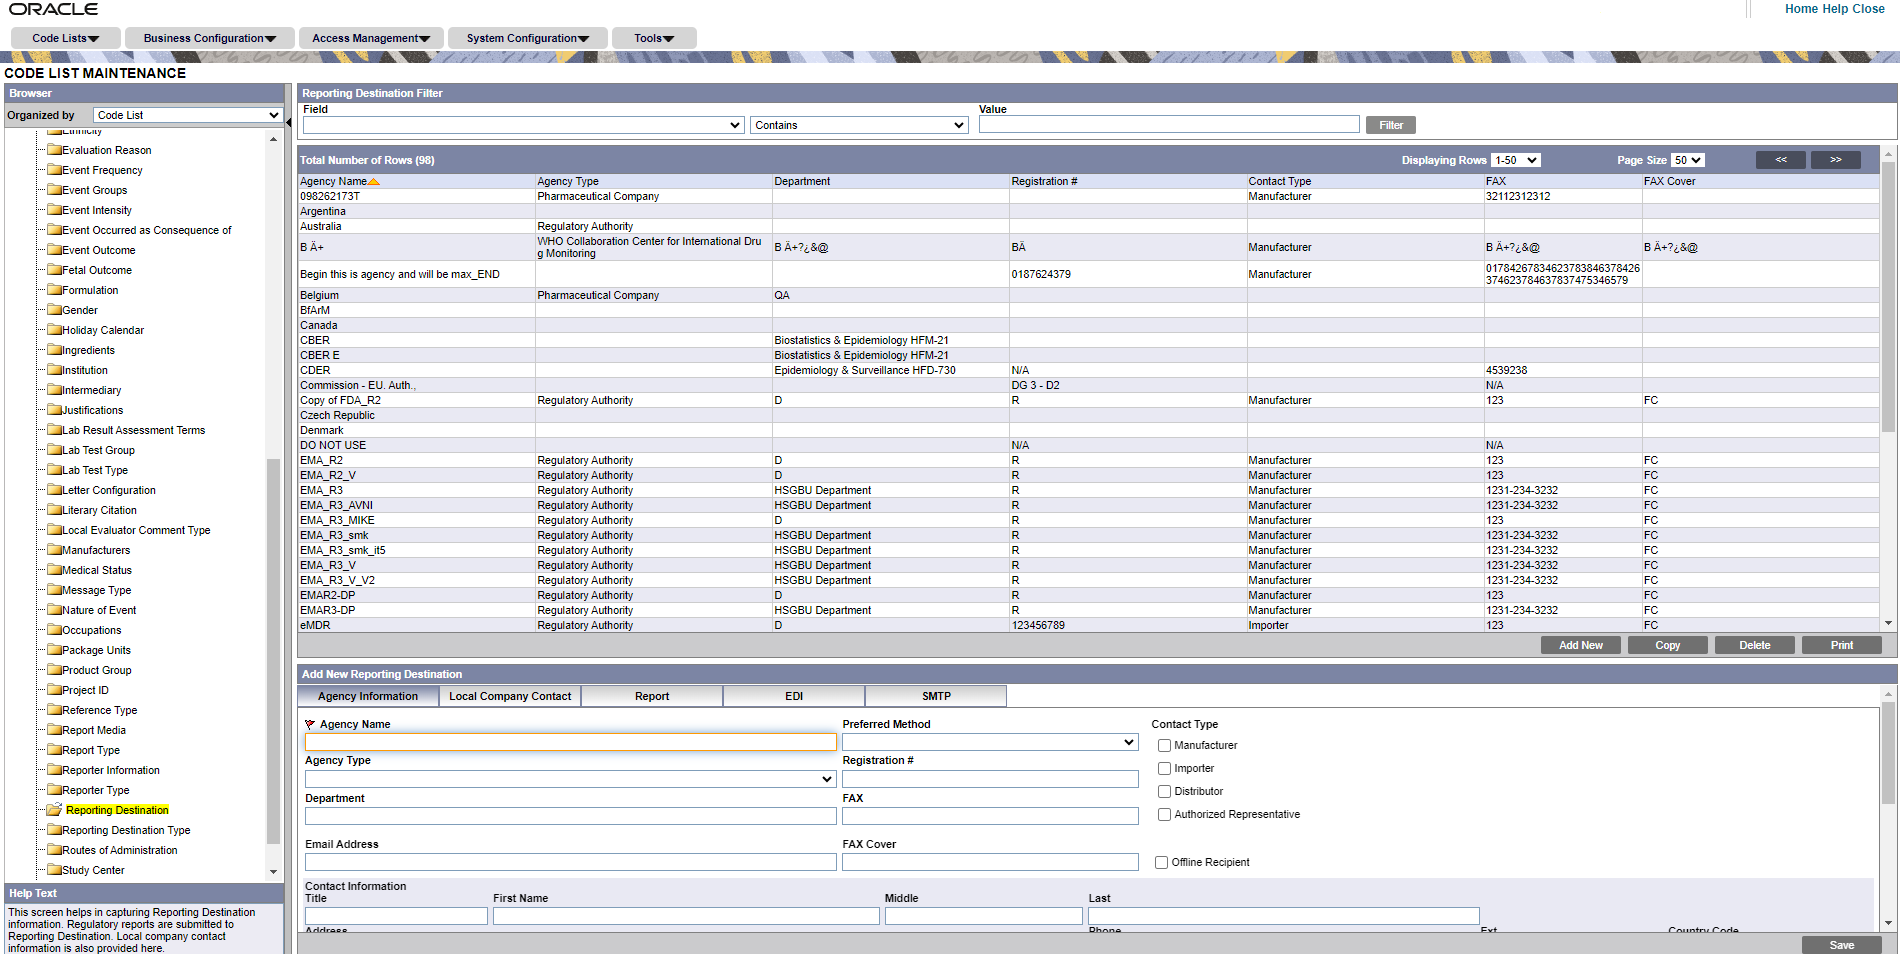Screen dimensions: 1900x954
Task: Open the System Configuration menu
Action: (x=527, y=37)
